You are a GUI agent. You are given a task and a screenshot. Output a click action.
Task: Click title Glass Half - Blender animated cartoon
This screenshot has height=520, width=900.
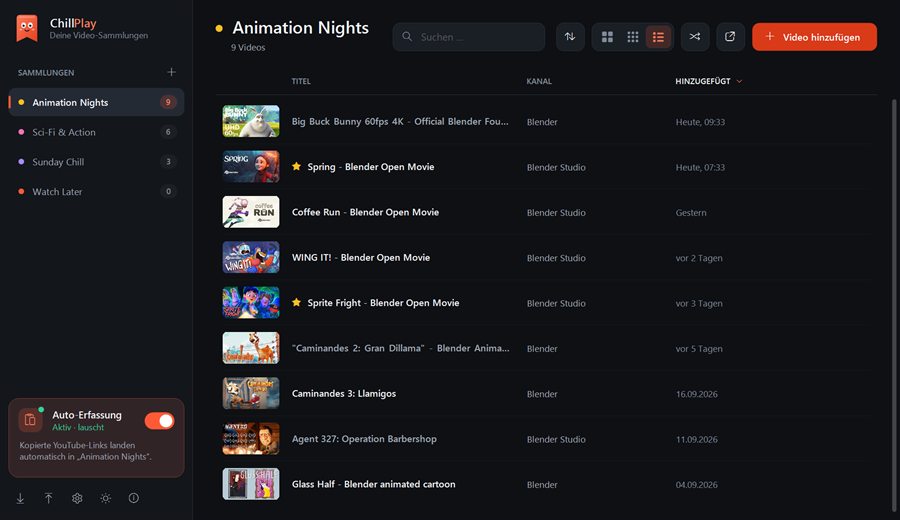tap(373, 484)
